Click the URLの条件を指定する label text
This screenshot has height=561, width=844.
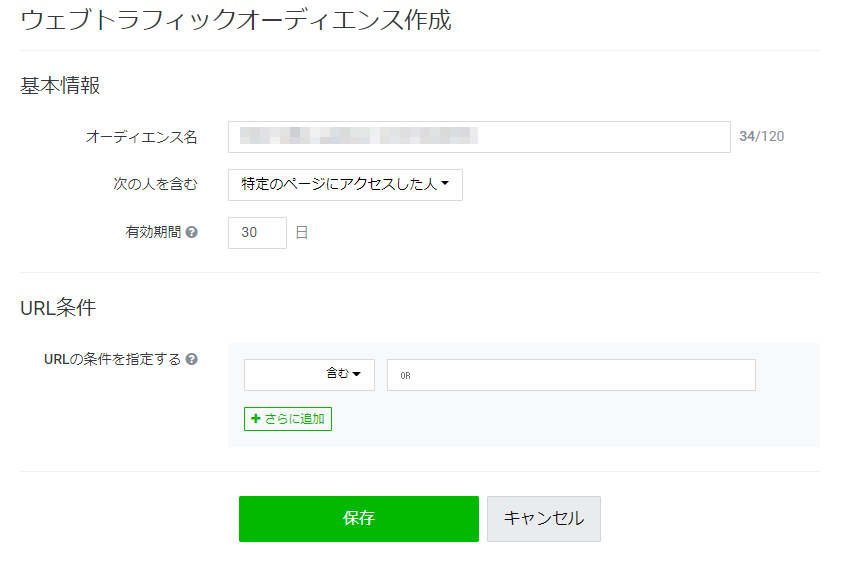pos(112,359)
